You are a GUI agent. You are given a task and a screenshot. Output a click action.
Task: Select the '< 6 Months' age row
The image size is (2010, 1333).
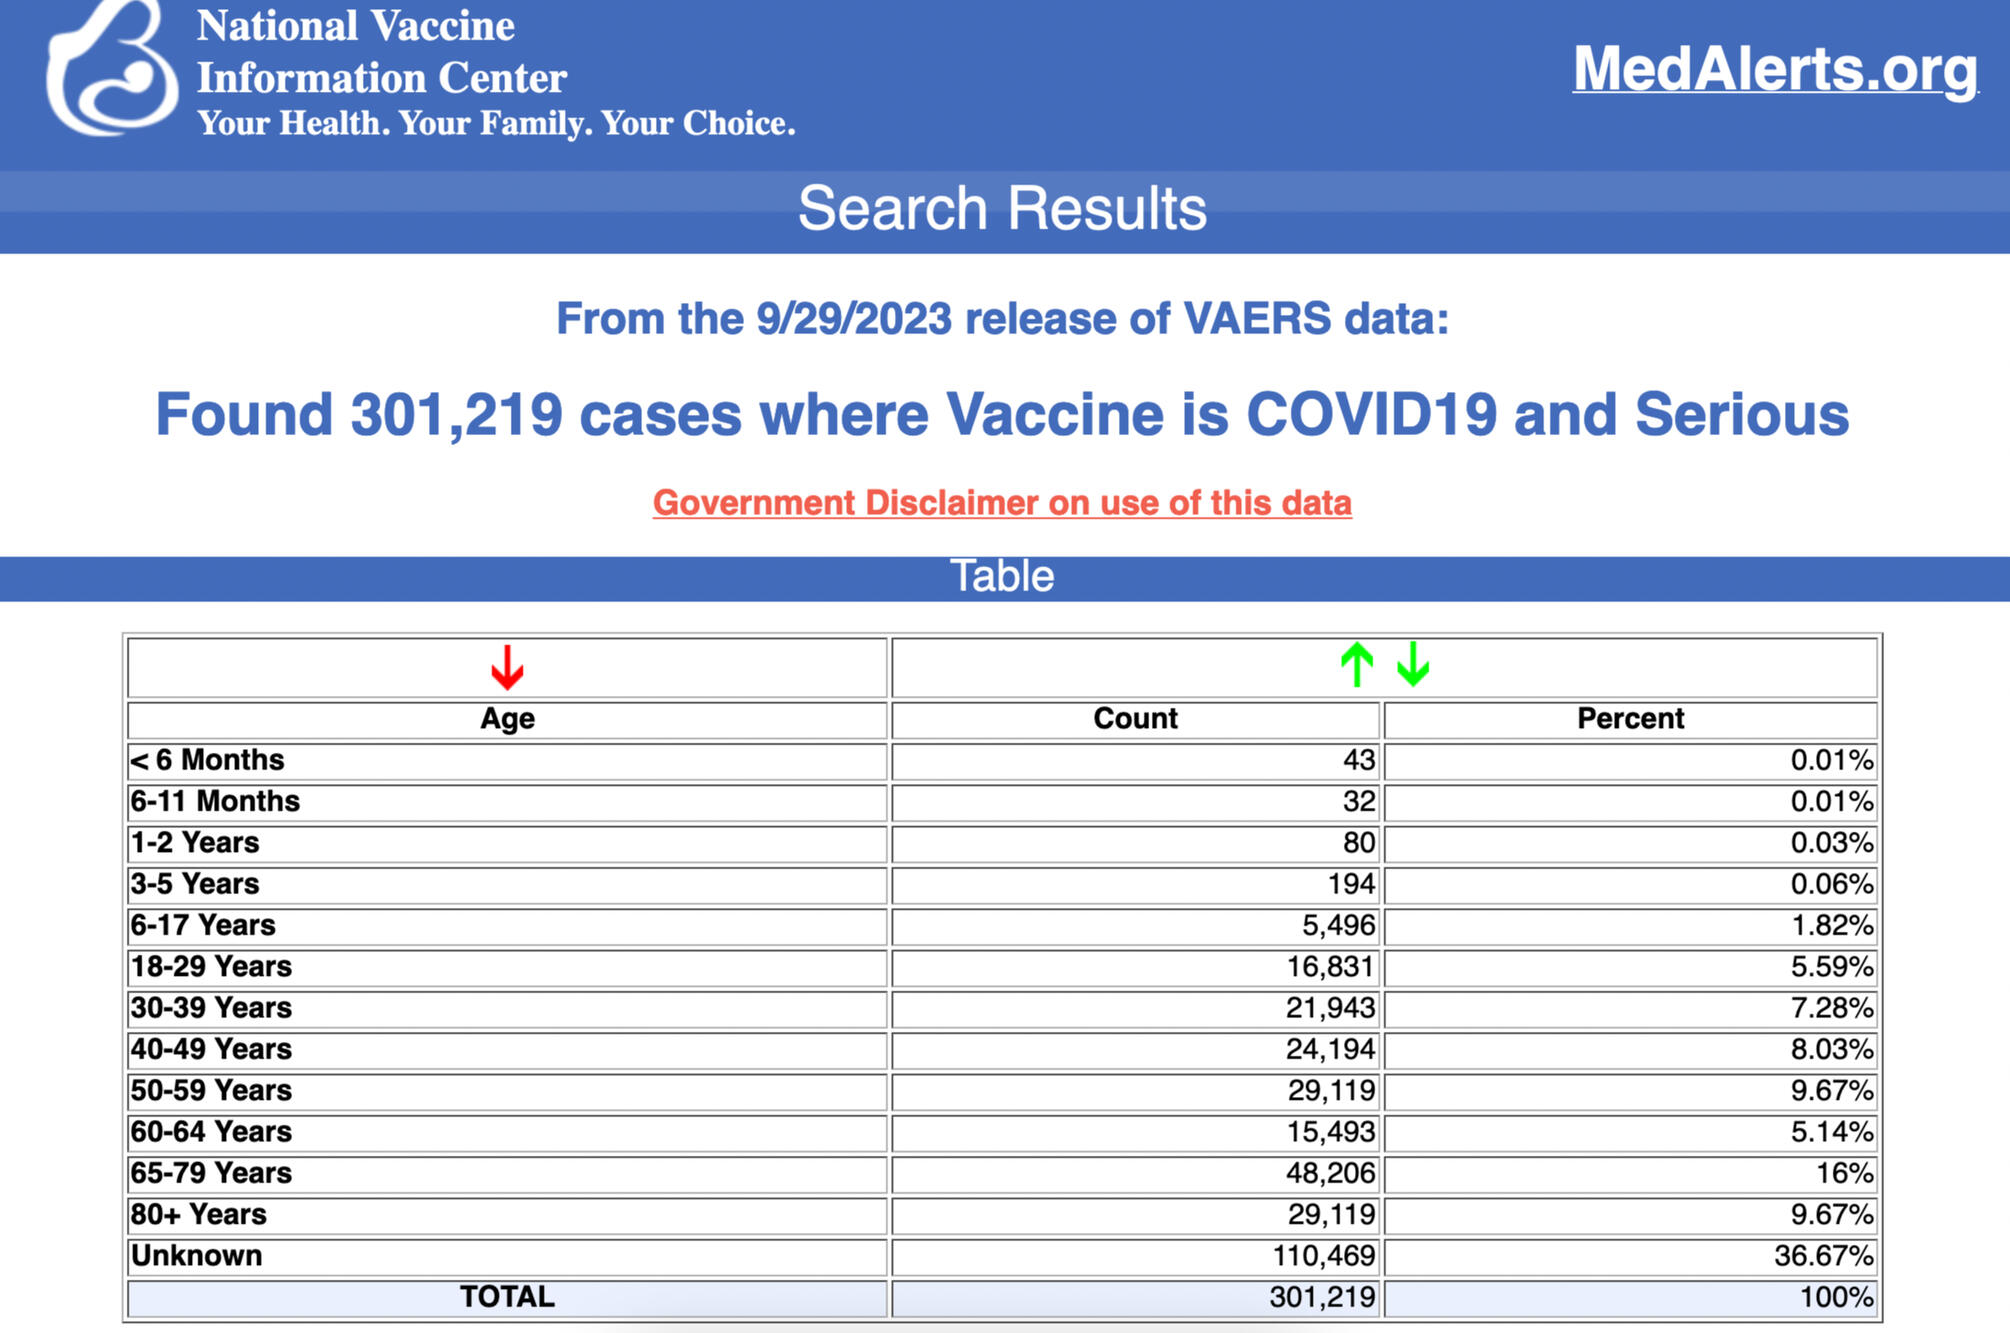click(208, 760)
